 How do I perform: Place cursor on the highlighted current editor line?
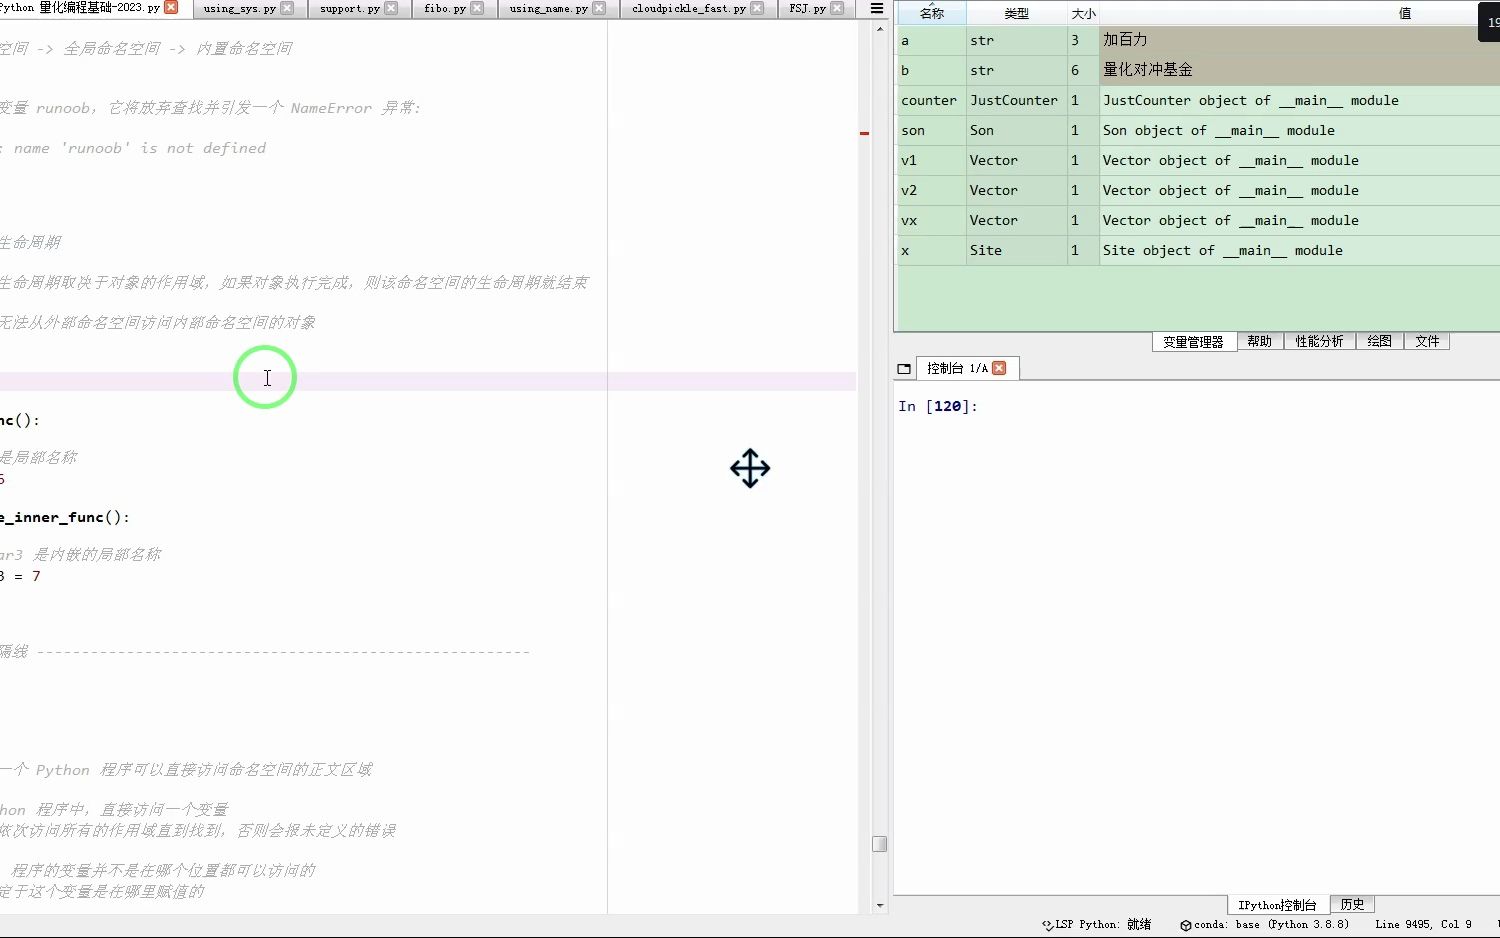click(x=428, y=382)
